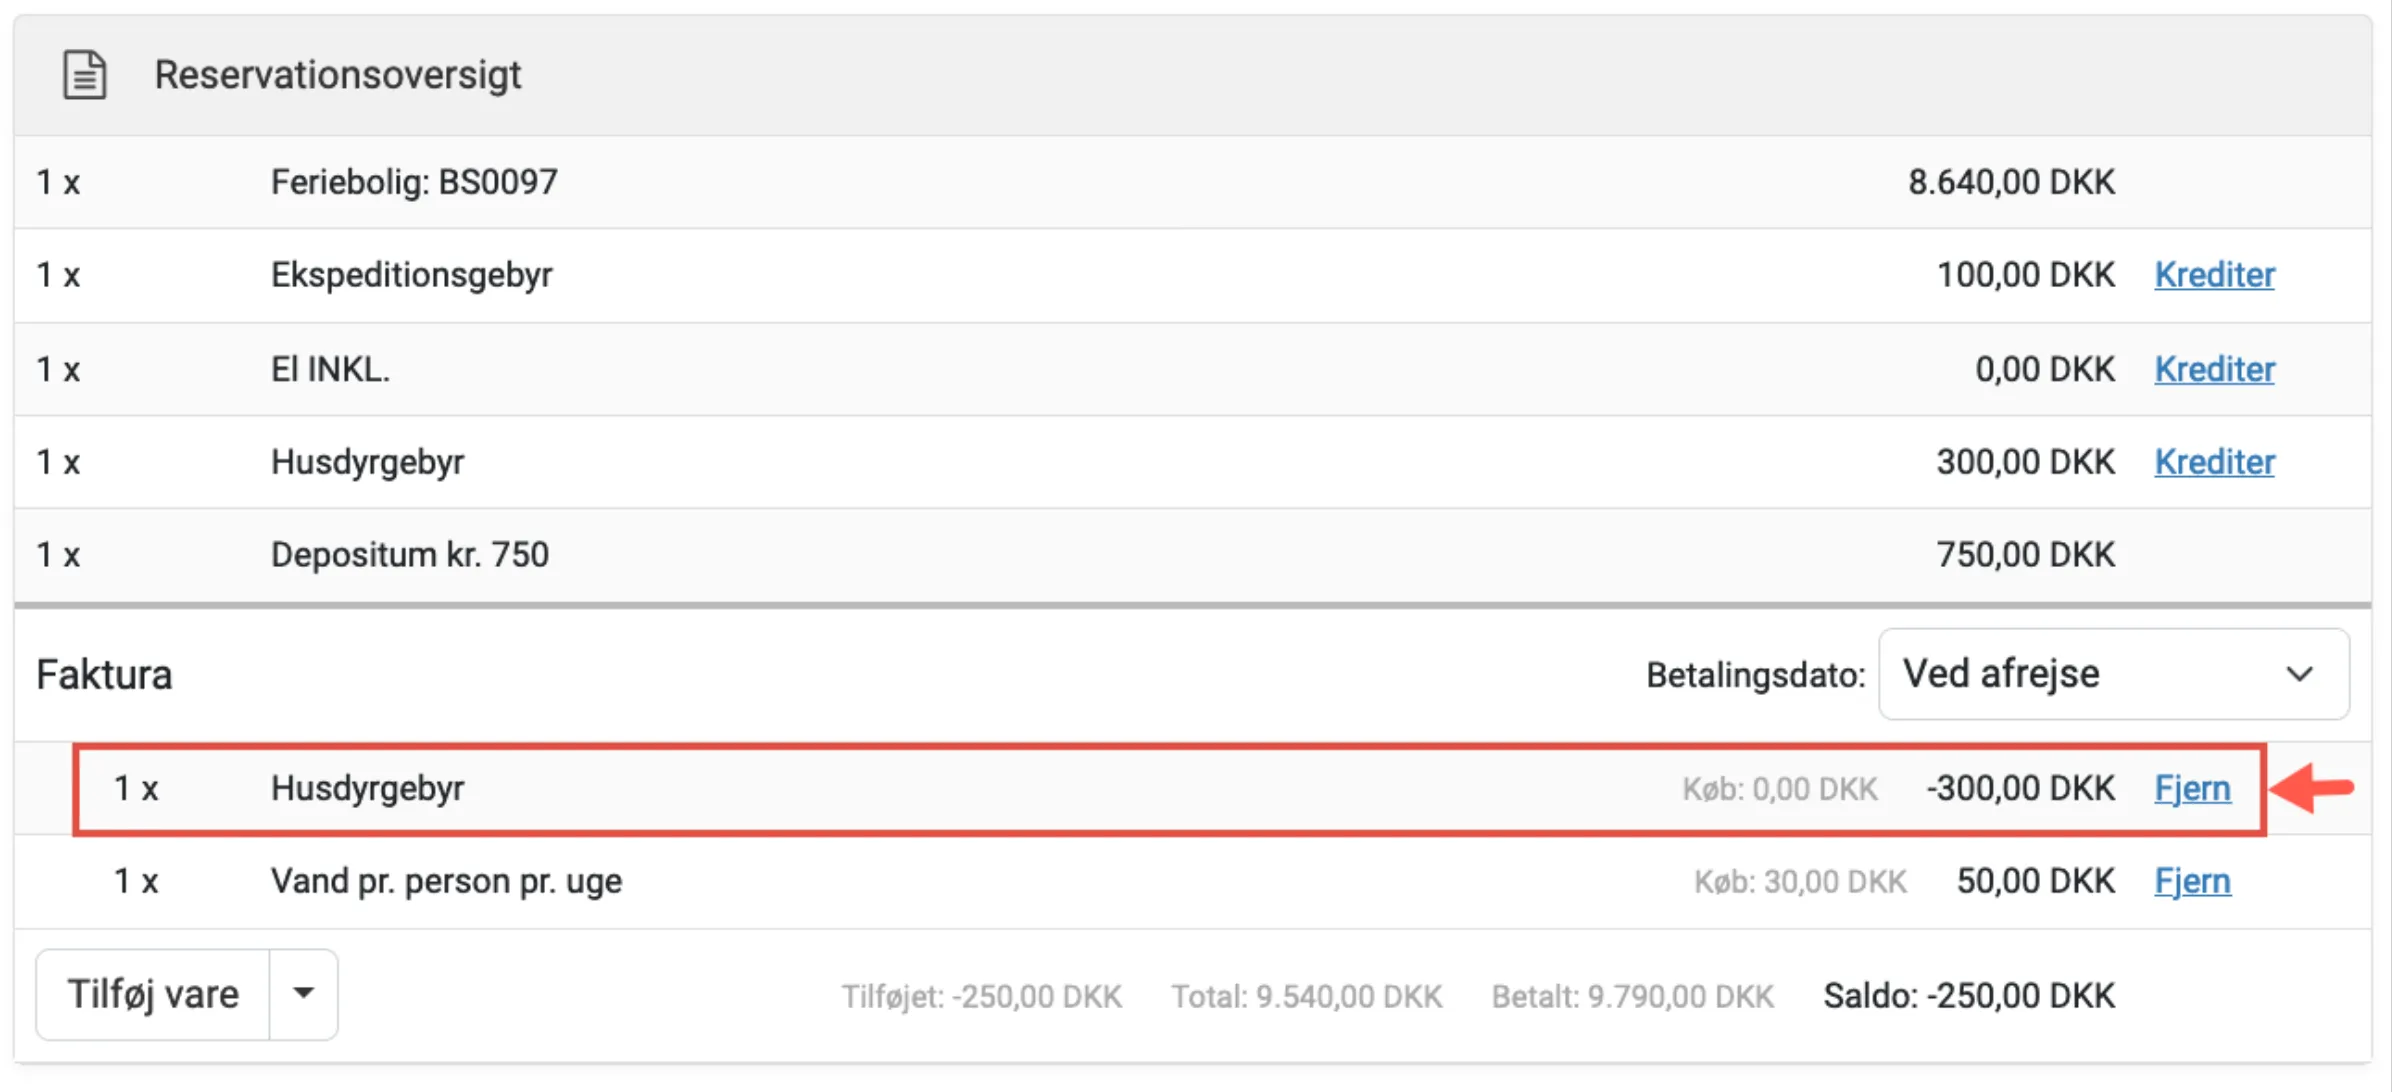
Task: Click the Saldo: -250,00 DKK text
Action: coord(1968,996)
